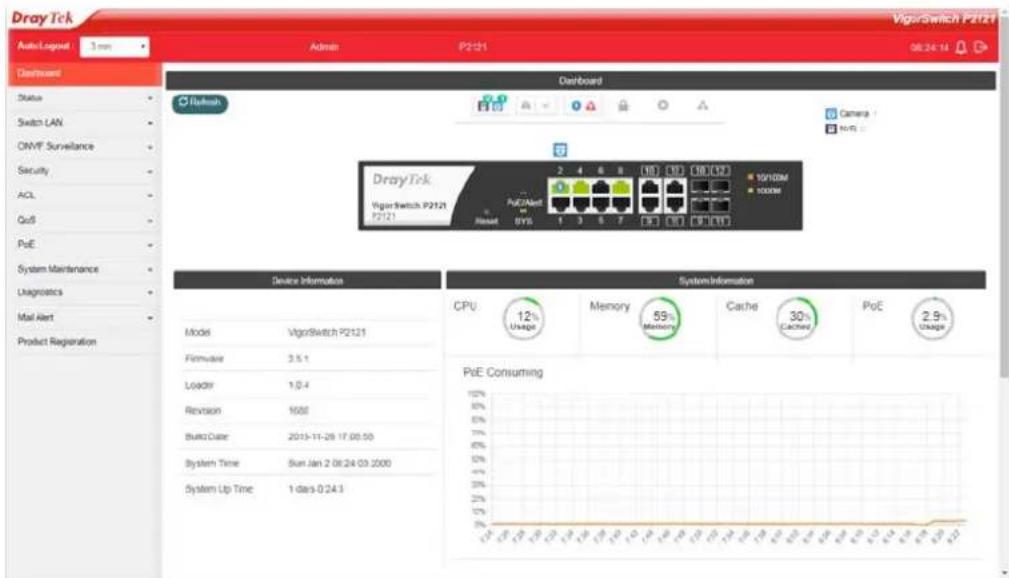The image size is (1009, 578).
Task: Open the Auto Logout time dropdown
Action: point(115,46)
